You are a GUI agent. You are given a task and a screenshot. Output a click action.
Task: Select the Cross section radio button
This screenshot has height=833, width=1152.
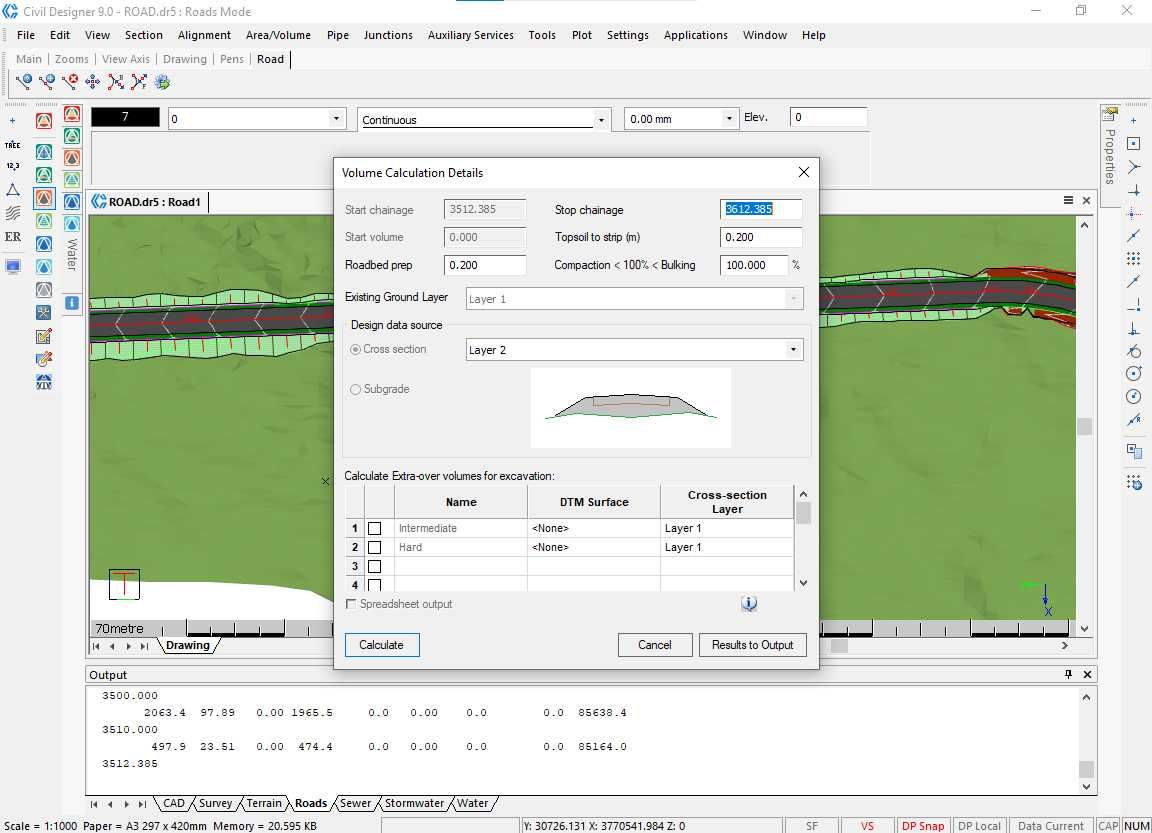point(356,350)
